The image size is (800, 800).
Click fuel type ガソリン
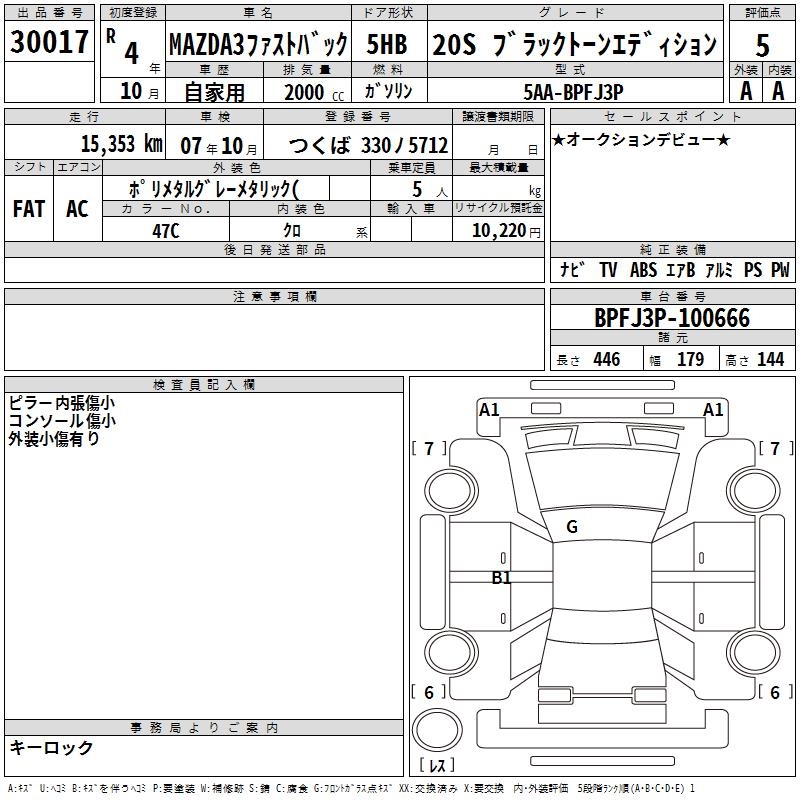coord(388,91)
